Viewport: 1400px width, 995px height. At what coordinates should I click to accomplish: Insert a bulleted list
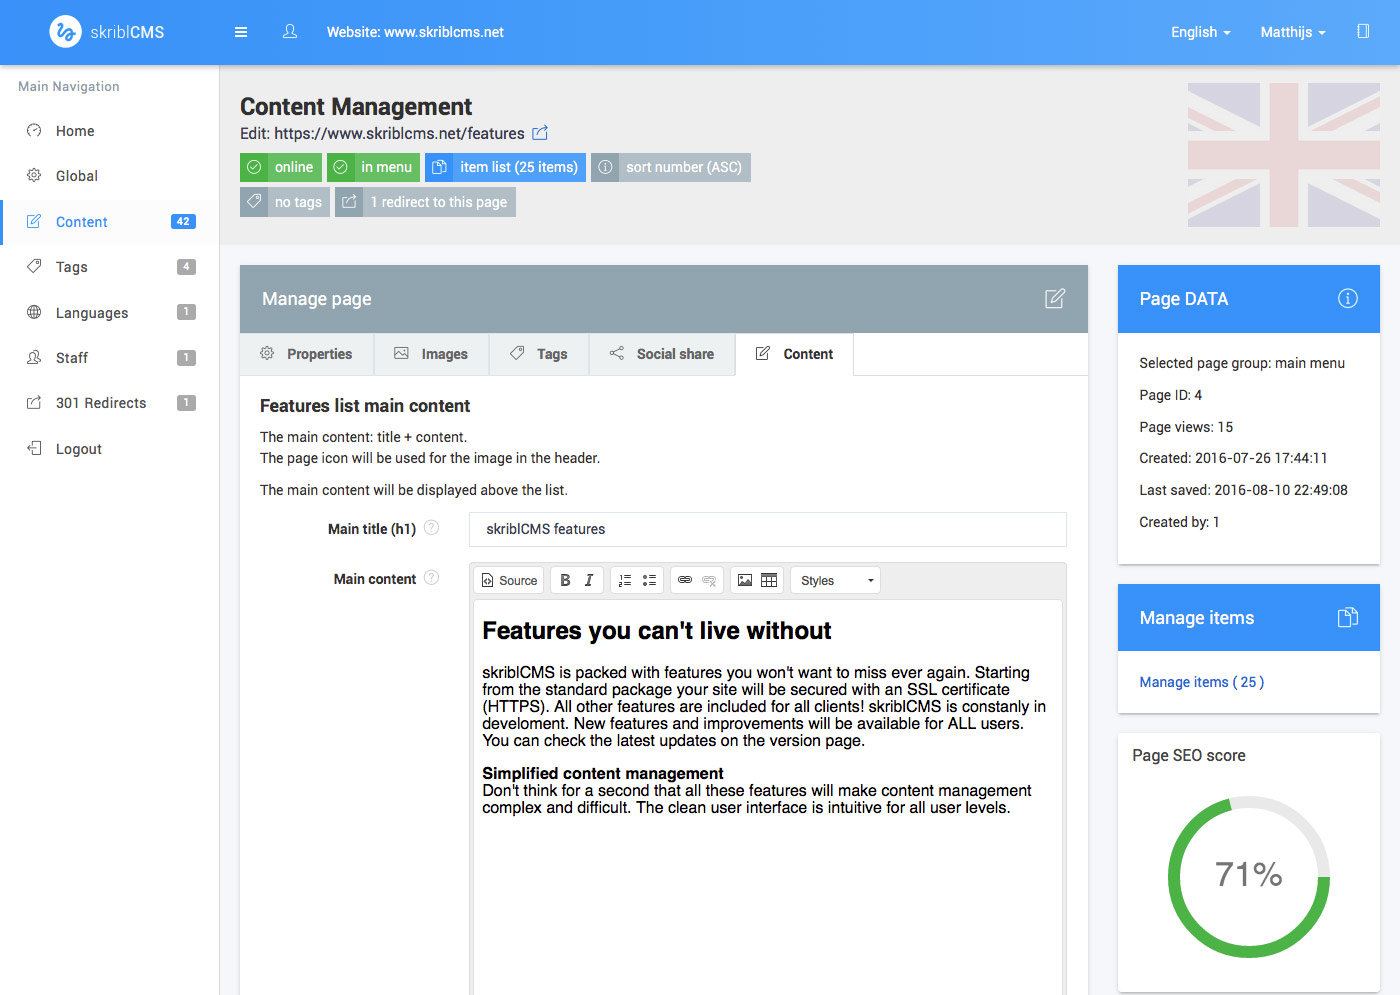click(x=649, y=580)
